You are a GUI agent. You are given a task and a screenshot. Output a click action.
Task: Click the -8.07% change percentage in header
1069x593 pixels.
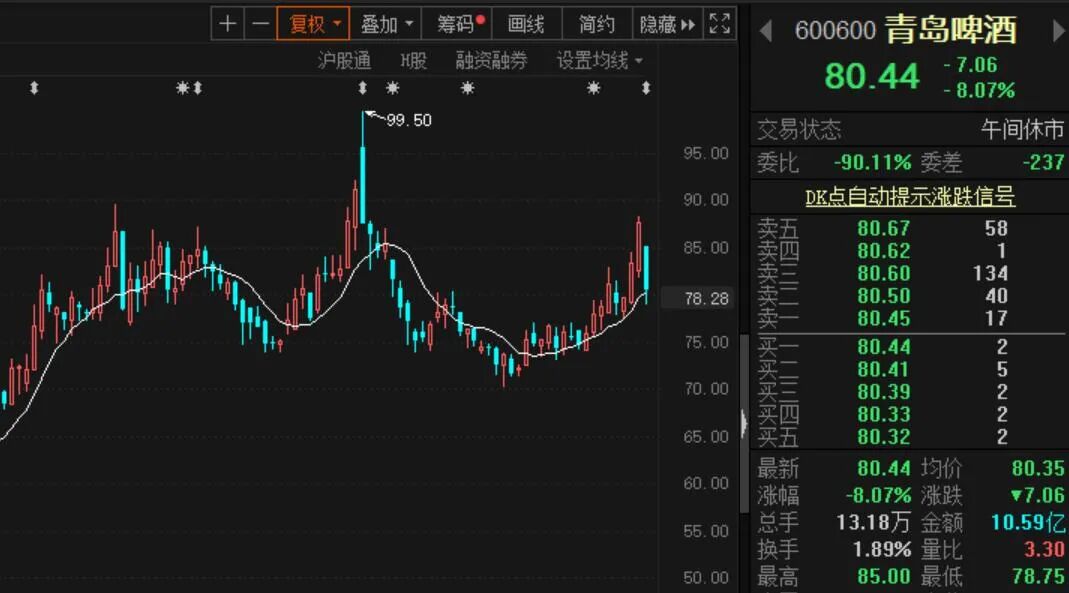point(979,90)
